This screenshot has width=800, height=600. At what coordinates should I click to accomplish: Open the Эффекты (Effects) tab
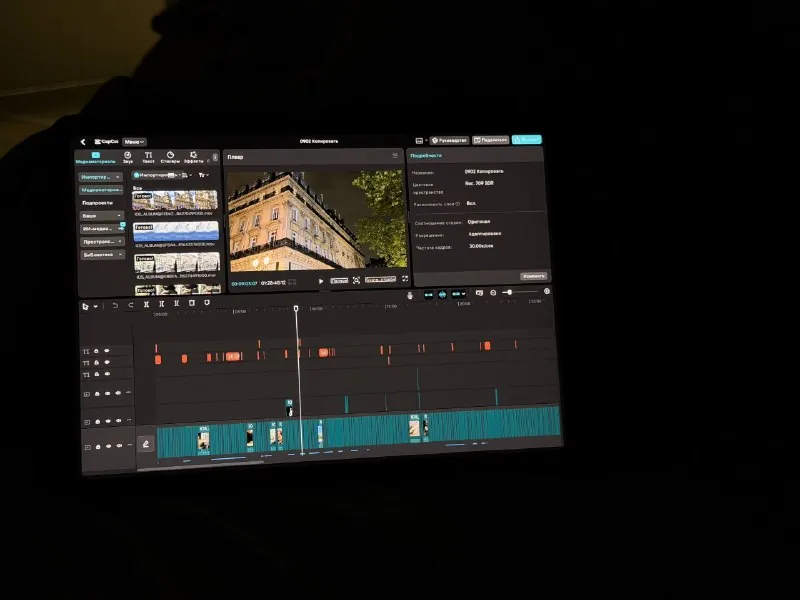click(x=193, y=158)
